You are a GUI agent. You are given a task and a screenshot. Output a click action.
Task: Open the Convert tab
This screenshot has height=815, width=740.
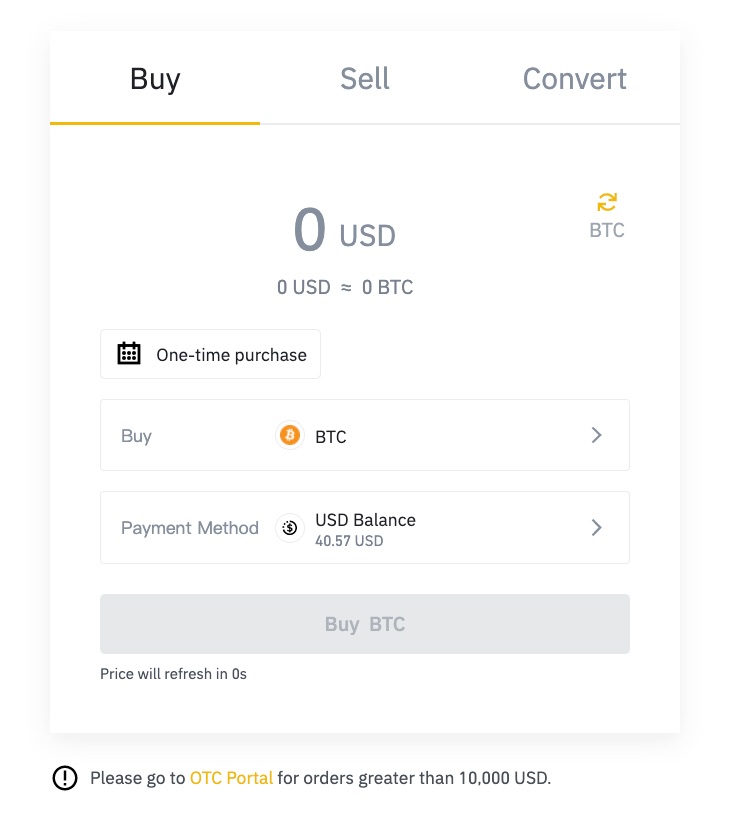pyautogui.click(x=574, y=79)
